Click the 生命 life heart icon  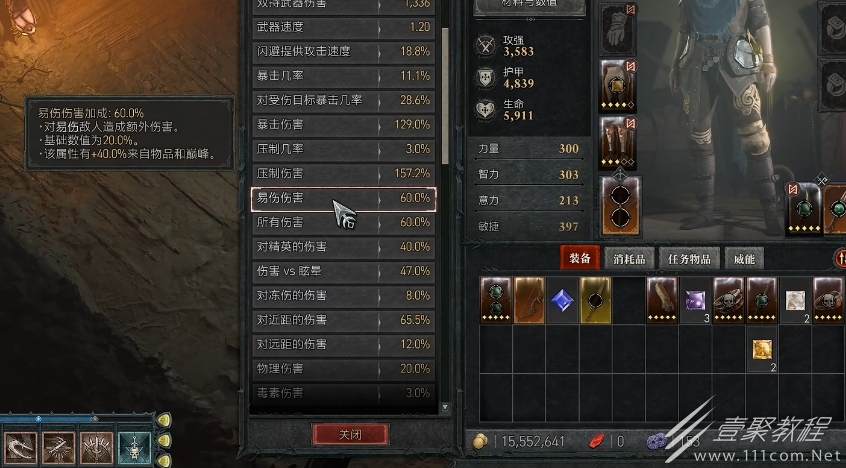(485, 110)
